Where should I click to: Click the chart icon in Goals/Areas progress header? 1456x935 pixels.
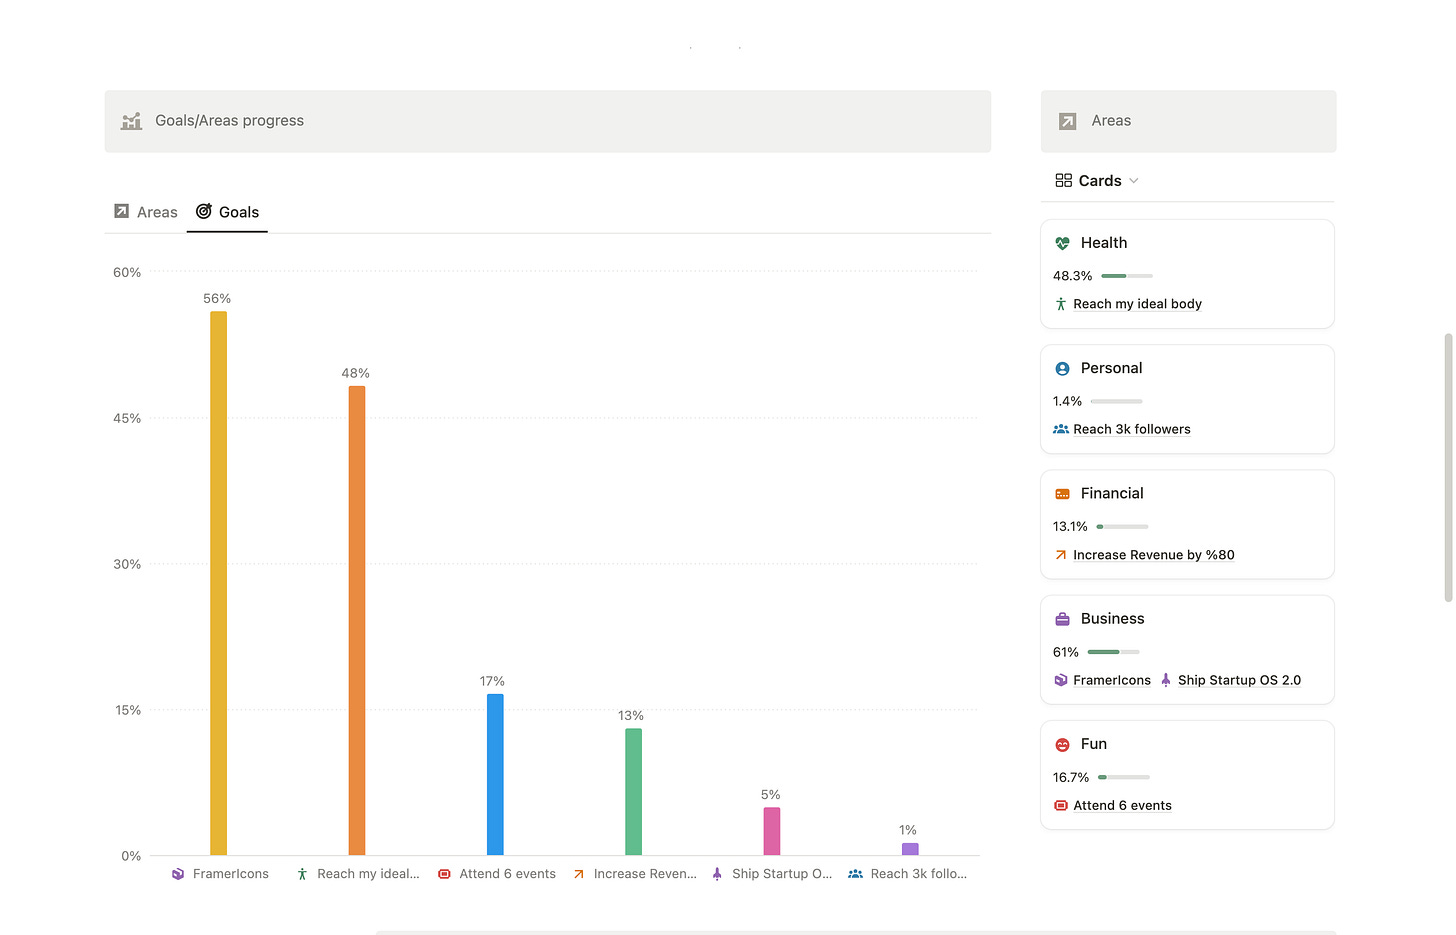[x=131, y=120]
